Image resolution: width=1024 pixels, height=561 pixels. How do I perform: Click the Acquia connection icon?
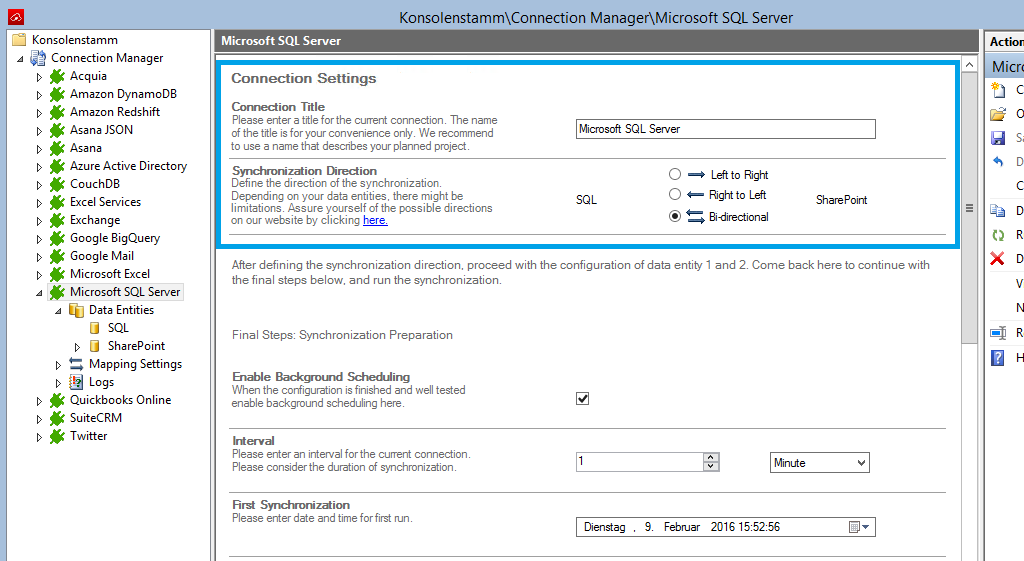pyautogui.click(x=57, y=76)
